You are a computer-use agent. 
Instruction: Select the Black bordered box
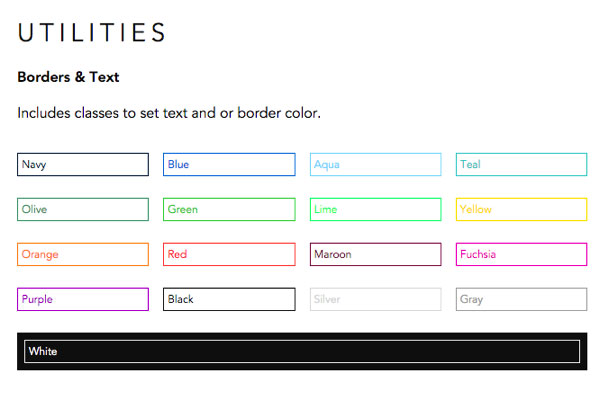229,299
